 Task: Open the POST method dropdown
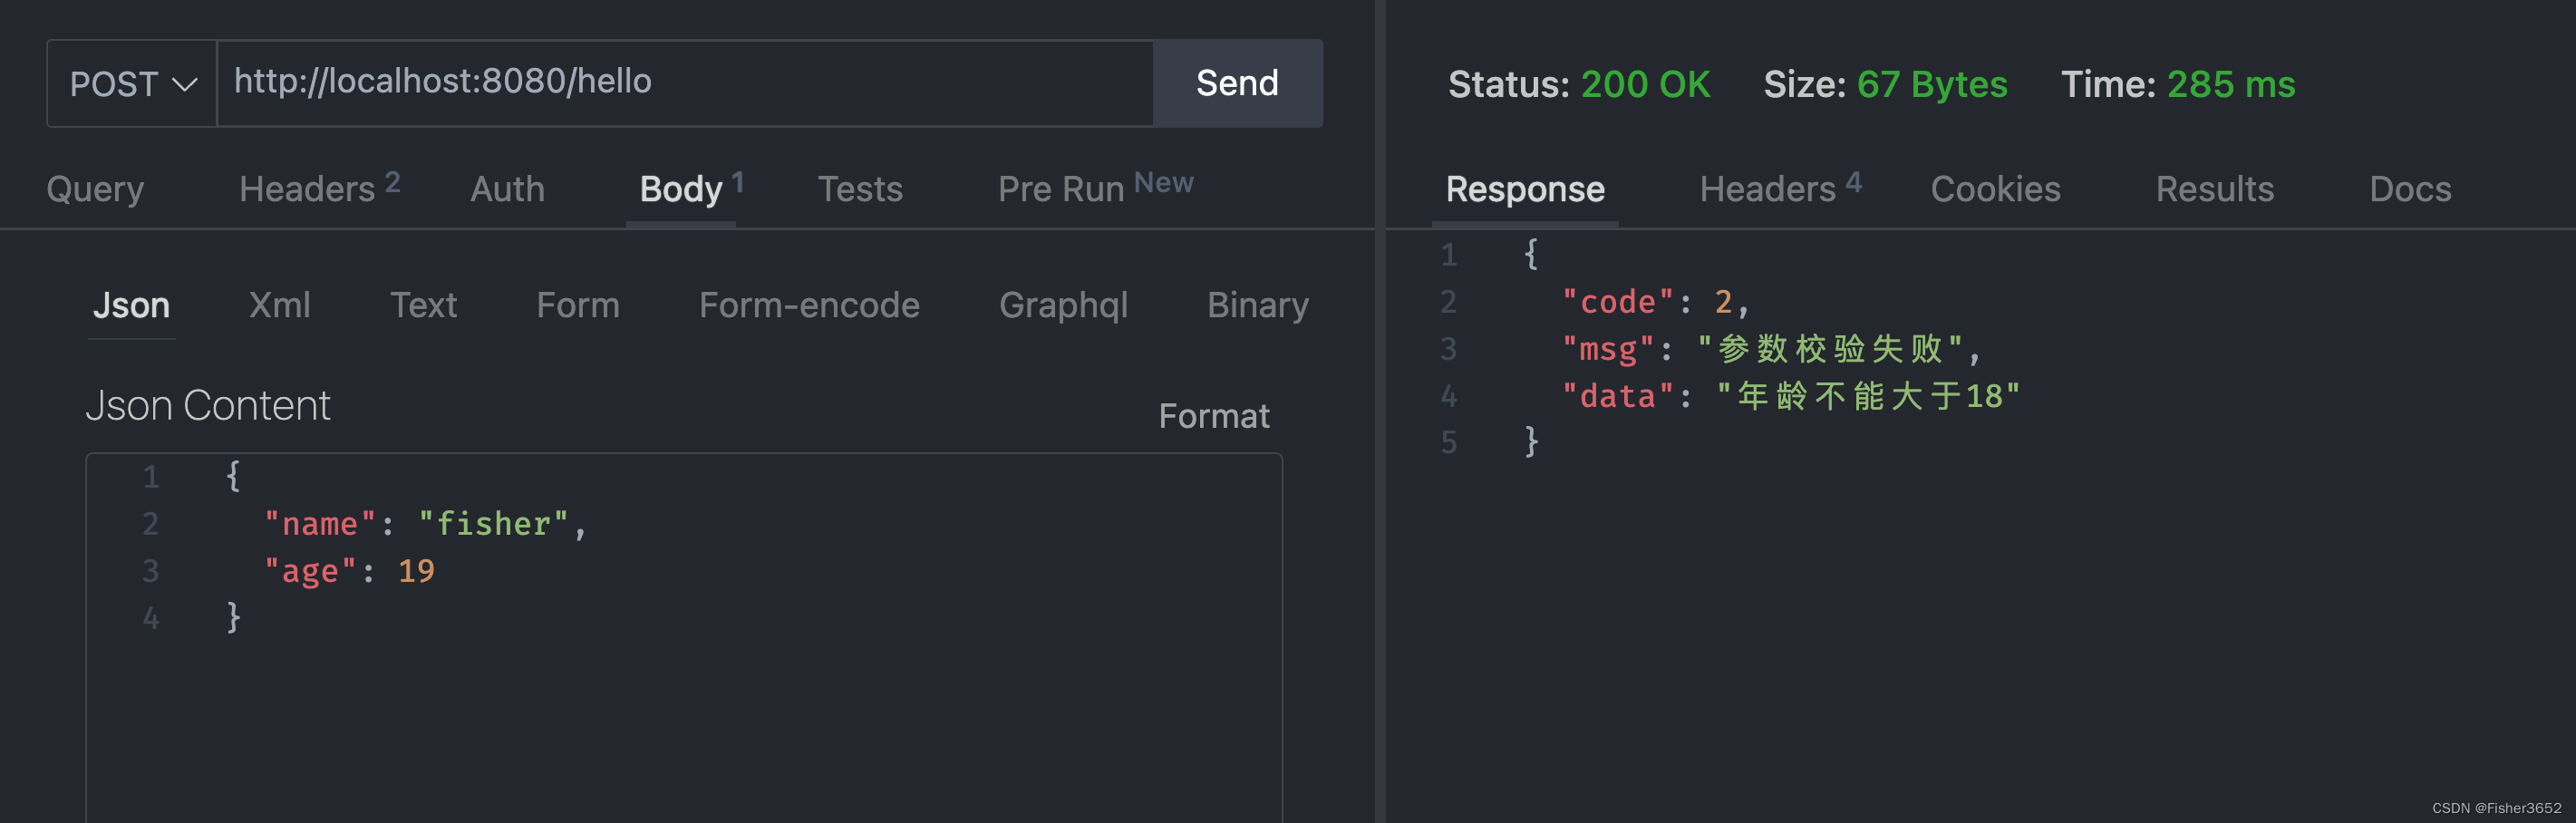click(x=132, y=84)
